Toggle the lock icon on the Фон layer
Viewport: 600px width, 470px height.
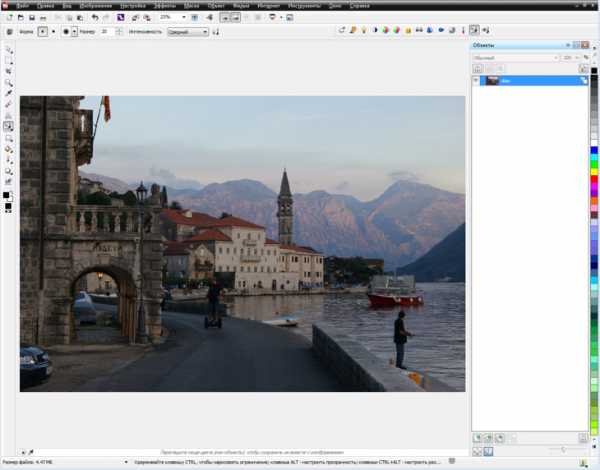584,80
